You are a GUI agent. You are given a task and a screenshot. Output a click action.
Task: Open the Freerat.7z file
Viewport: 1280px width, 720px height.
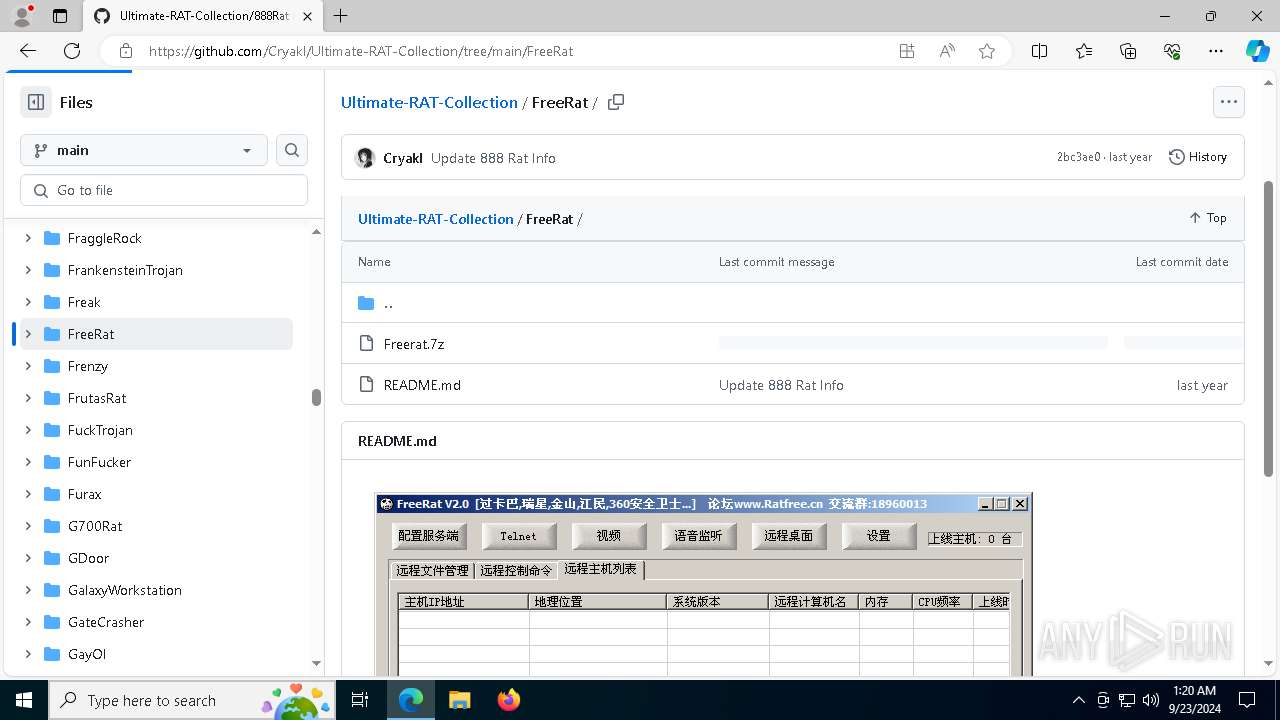coord(413,343)
